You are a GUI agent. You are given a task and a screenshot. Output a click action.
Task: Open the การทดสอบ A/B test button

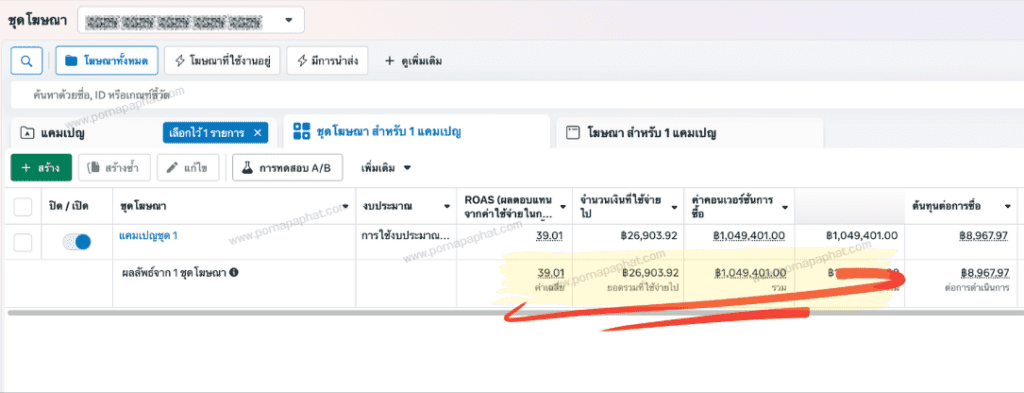coord(287,168)
